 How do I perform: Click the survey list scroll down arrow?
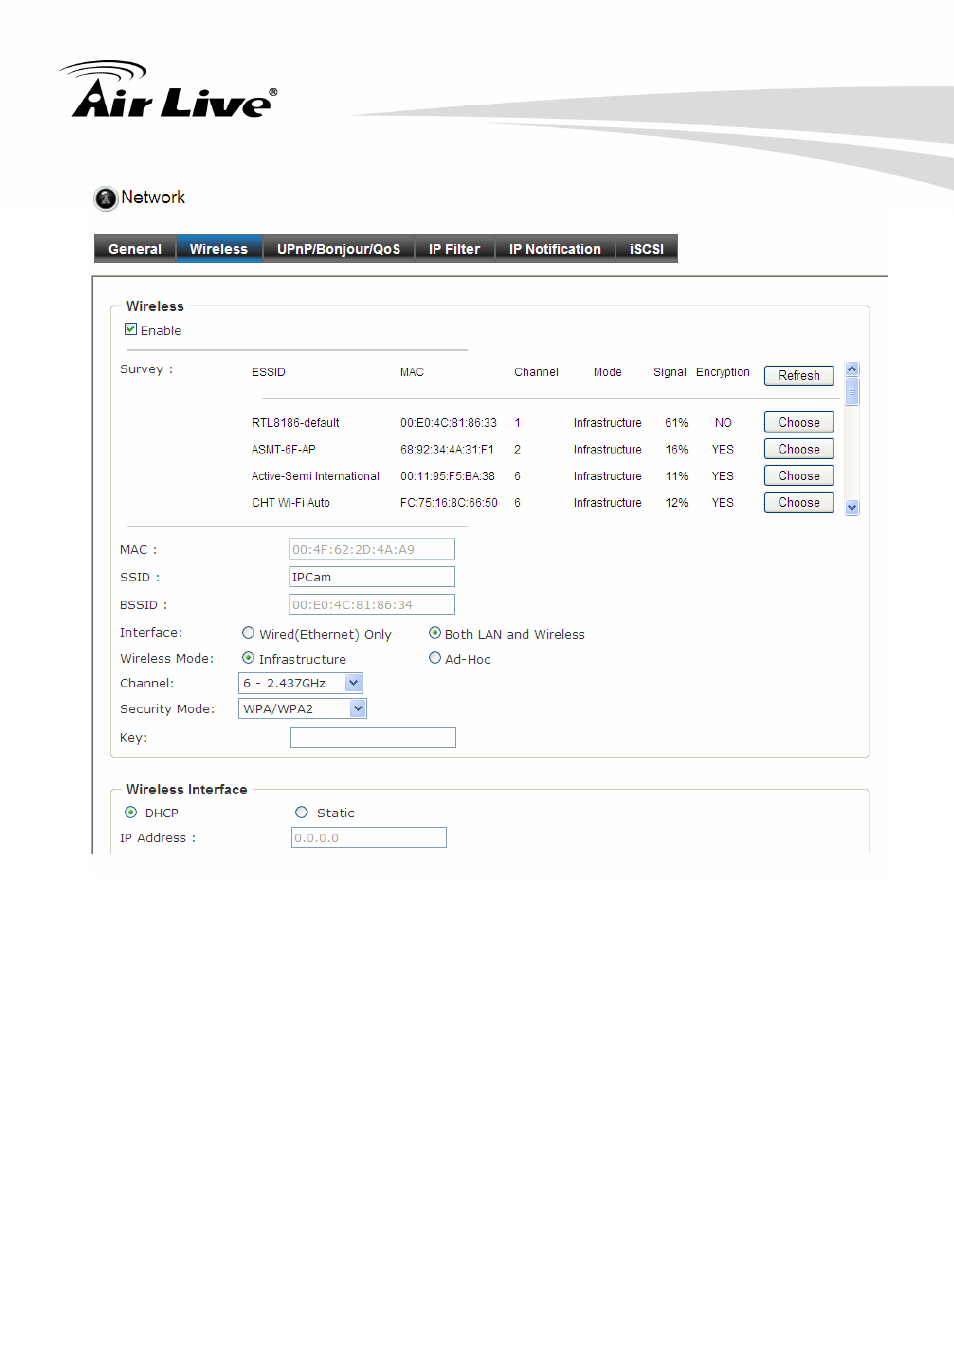tap(852, 508)
